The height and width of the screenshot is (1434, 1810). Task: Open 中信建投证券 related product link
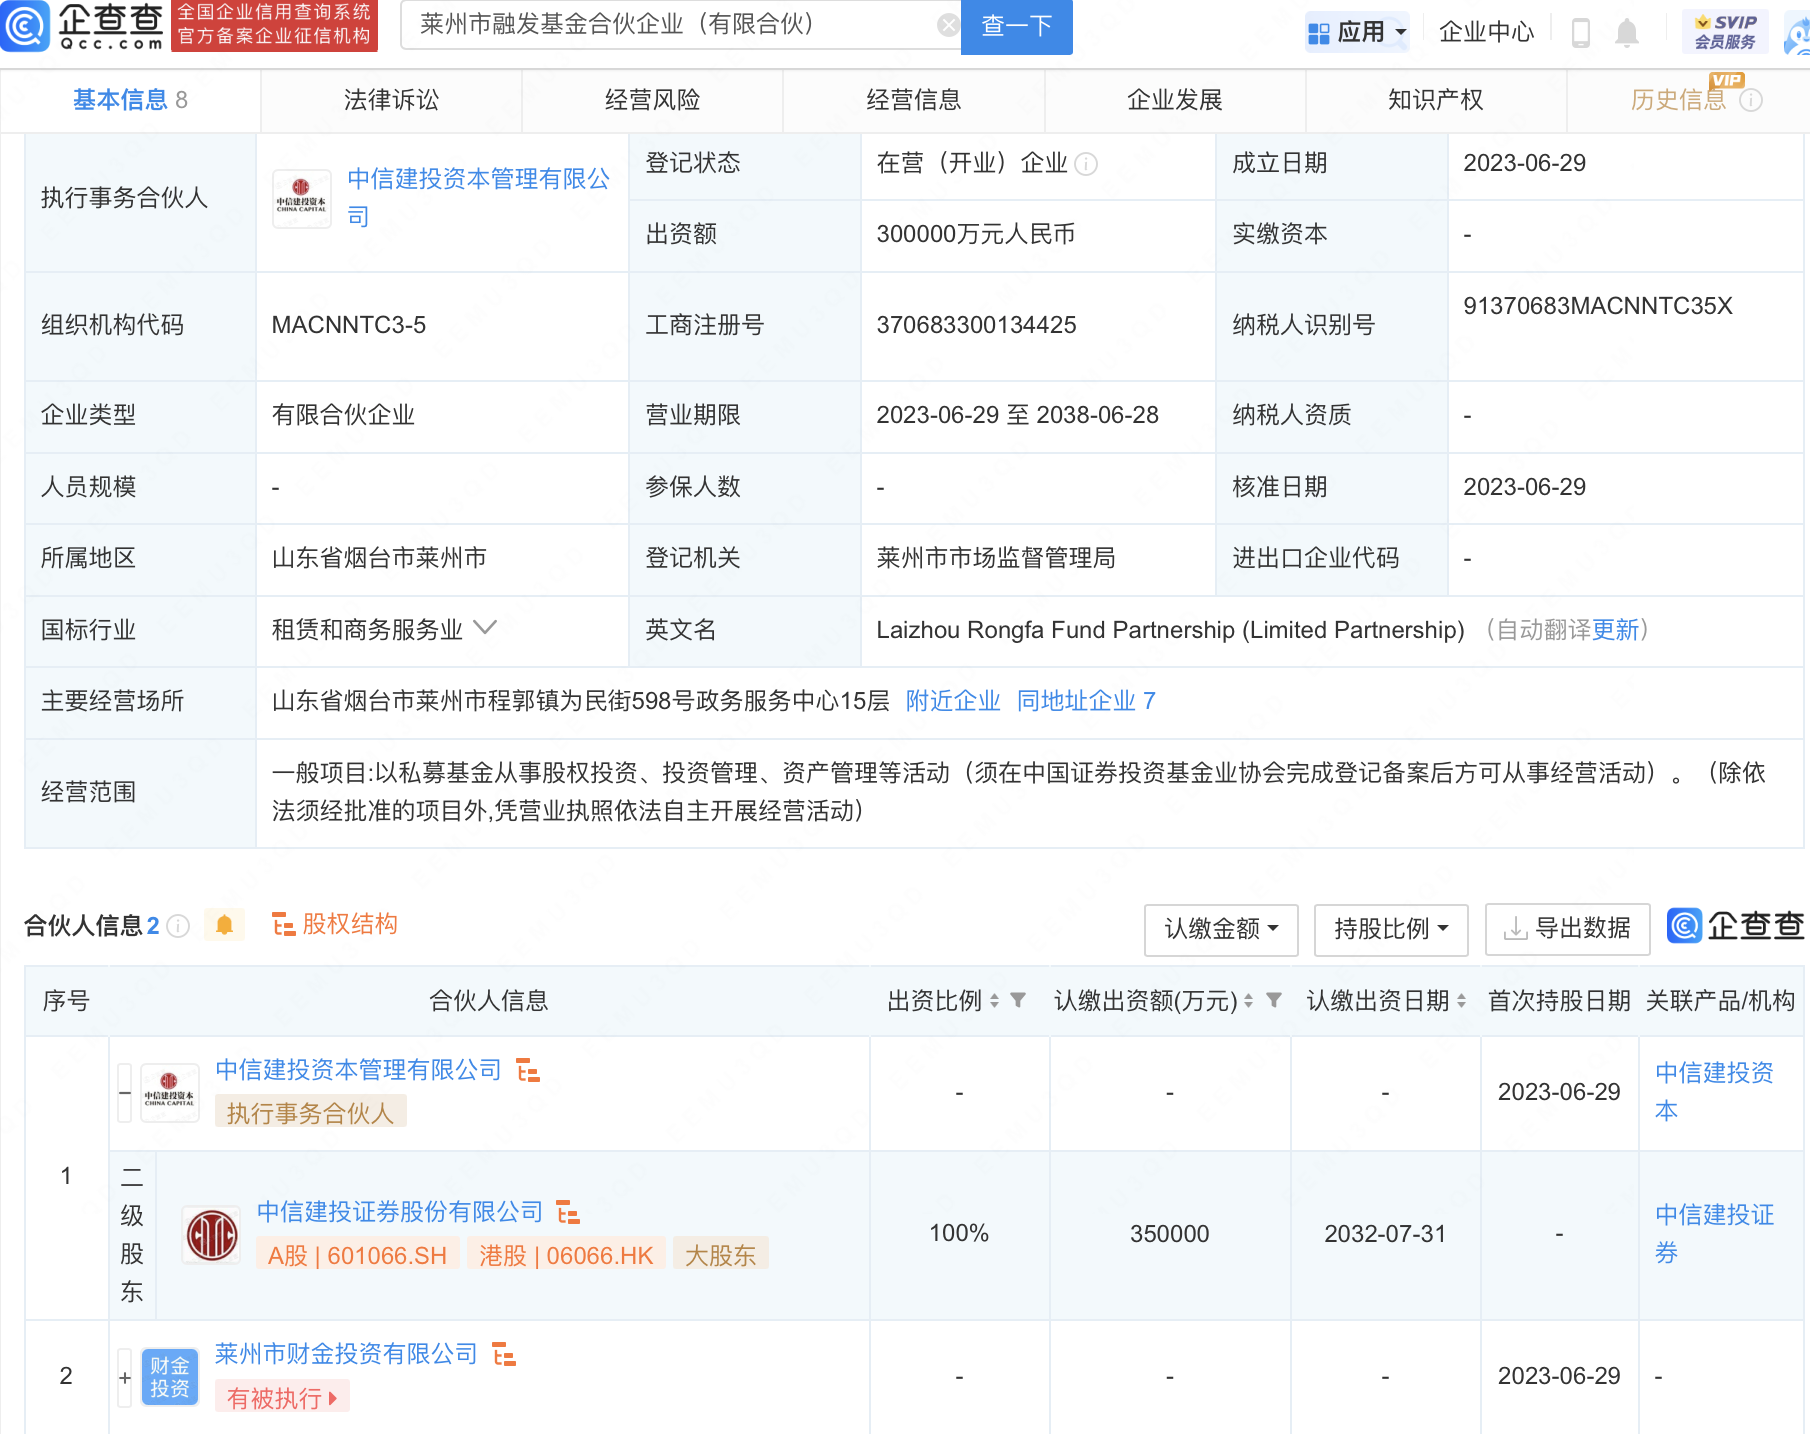(x=1714, y=1234)
